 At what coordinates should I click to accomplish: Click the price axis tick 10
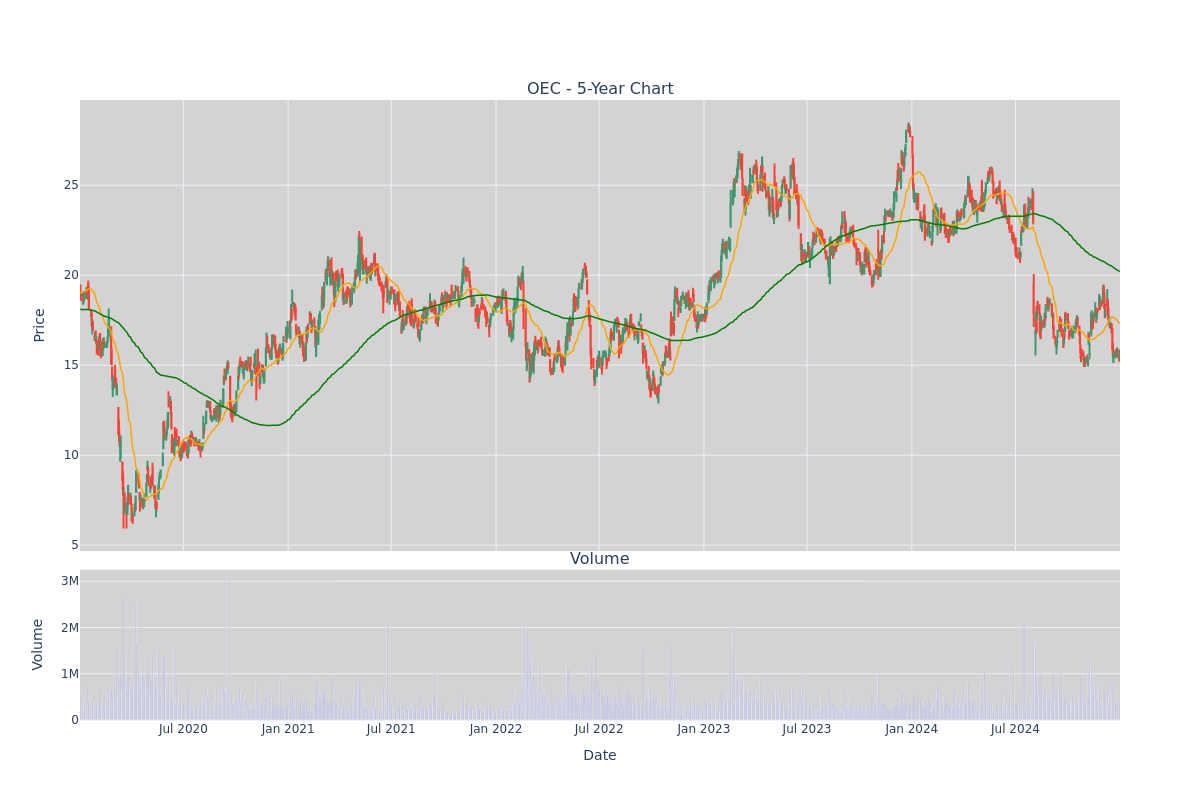(x=71, y=455)
